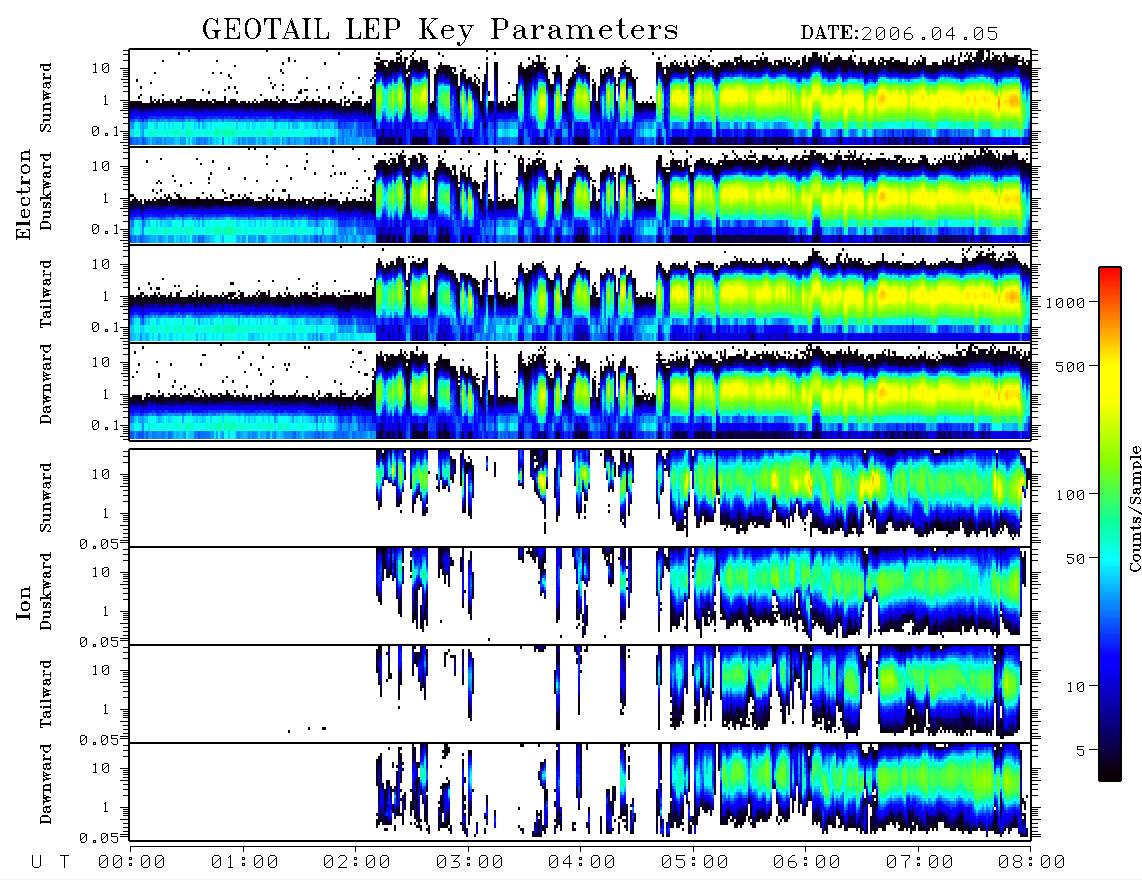Select the 1000 color bar tick label

point(1066,303)
